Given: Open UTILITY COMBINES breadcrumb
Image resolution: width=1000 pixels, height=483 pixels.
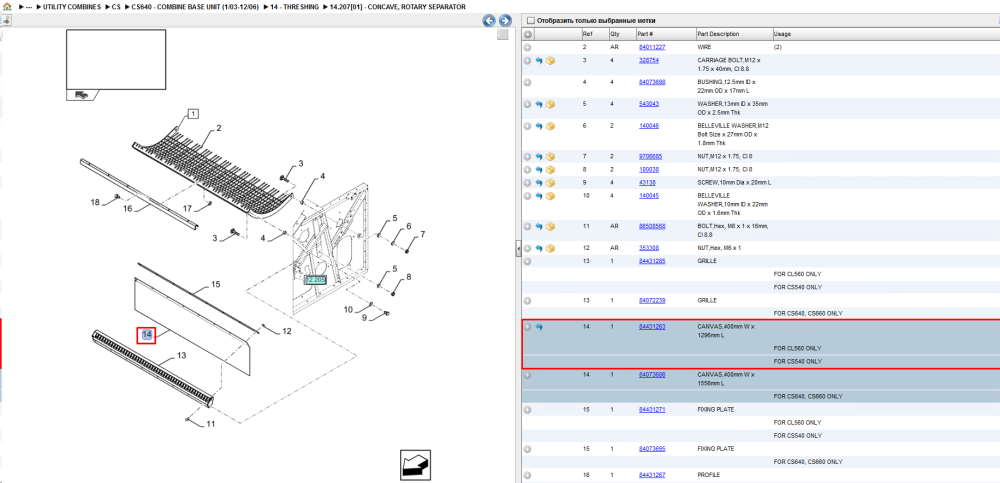Looking at the screenshot, I should (72, 6).
